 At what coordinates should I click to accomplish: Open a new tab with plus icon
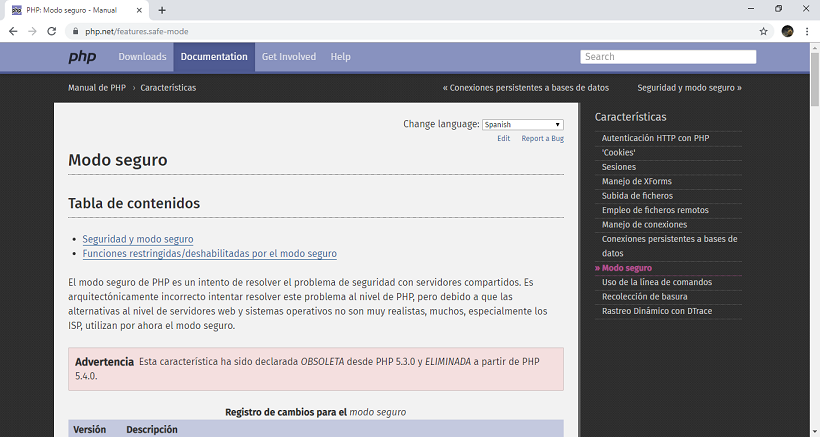click(162, 10)
